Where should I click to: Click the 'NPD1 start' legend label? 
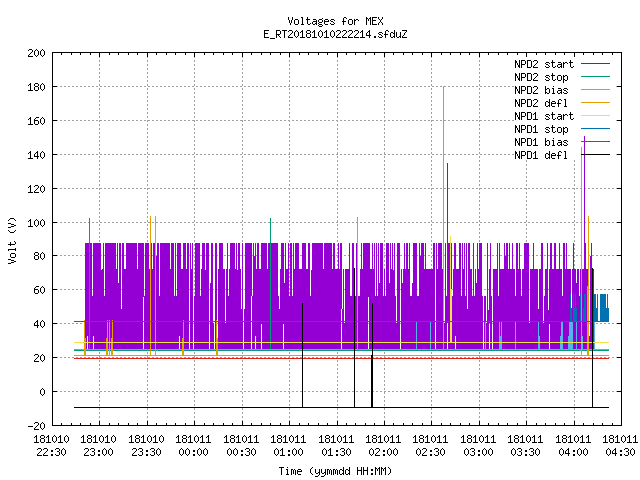click(x=544, y=116)
